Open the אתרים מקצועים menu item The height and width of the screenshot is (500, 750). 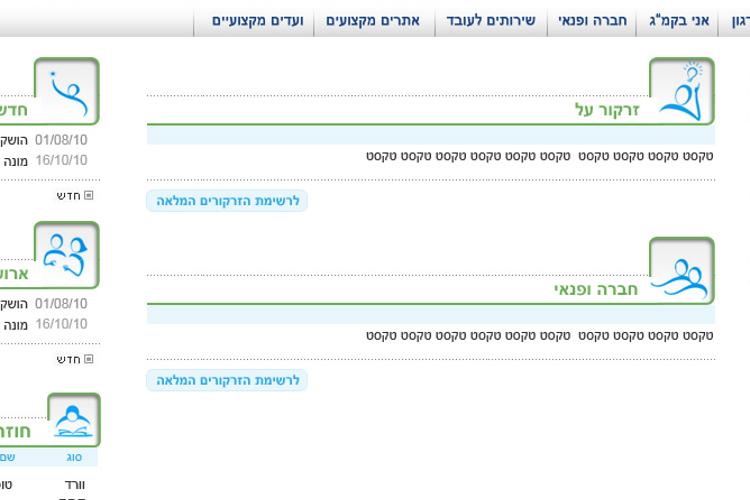click(373, 21)
